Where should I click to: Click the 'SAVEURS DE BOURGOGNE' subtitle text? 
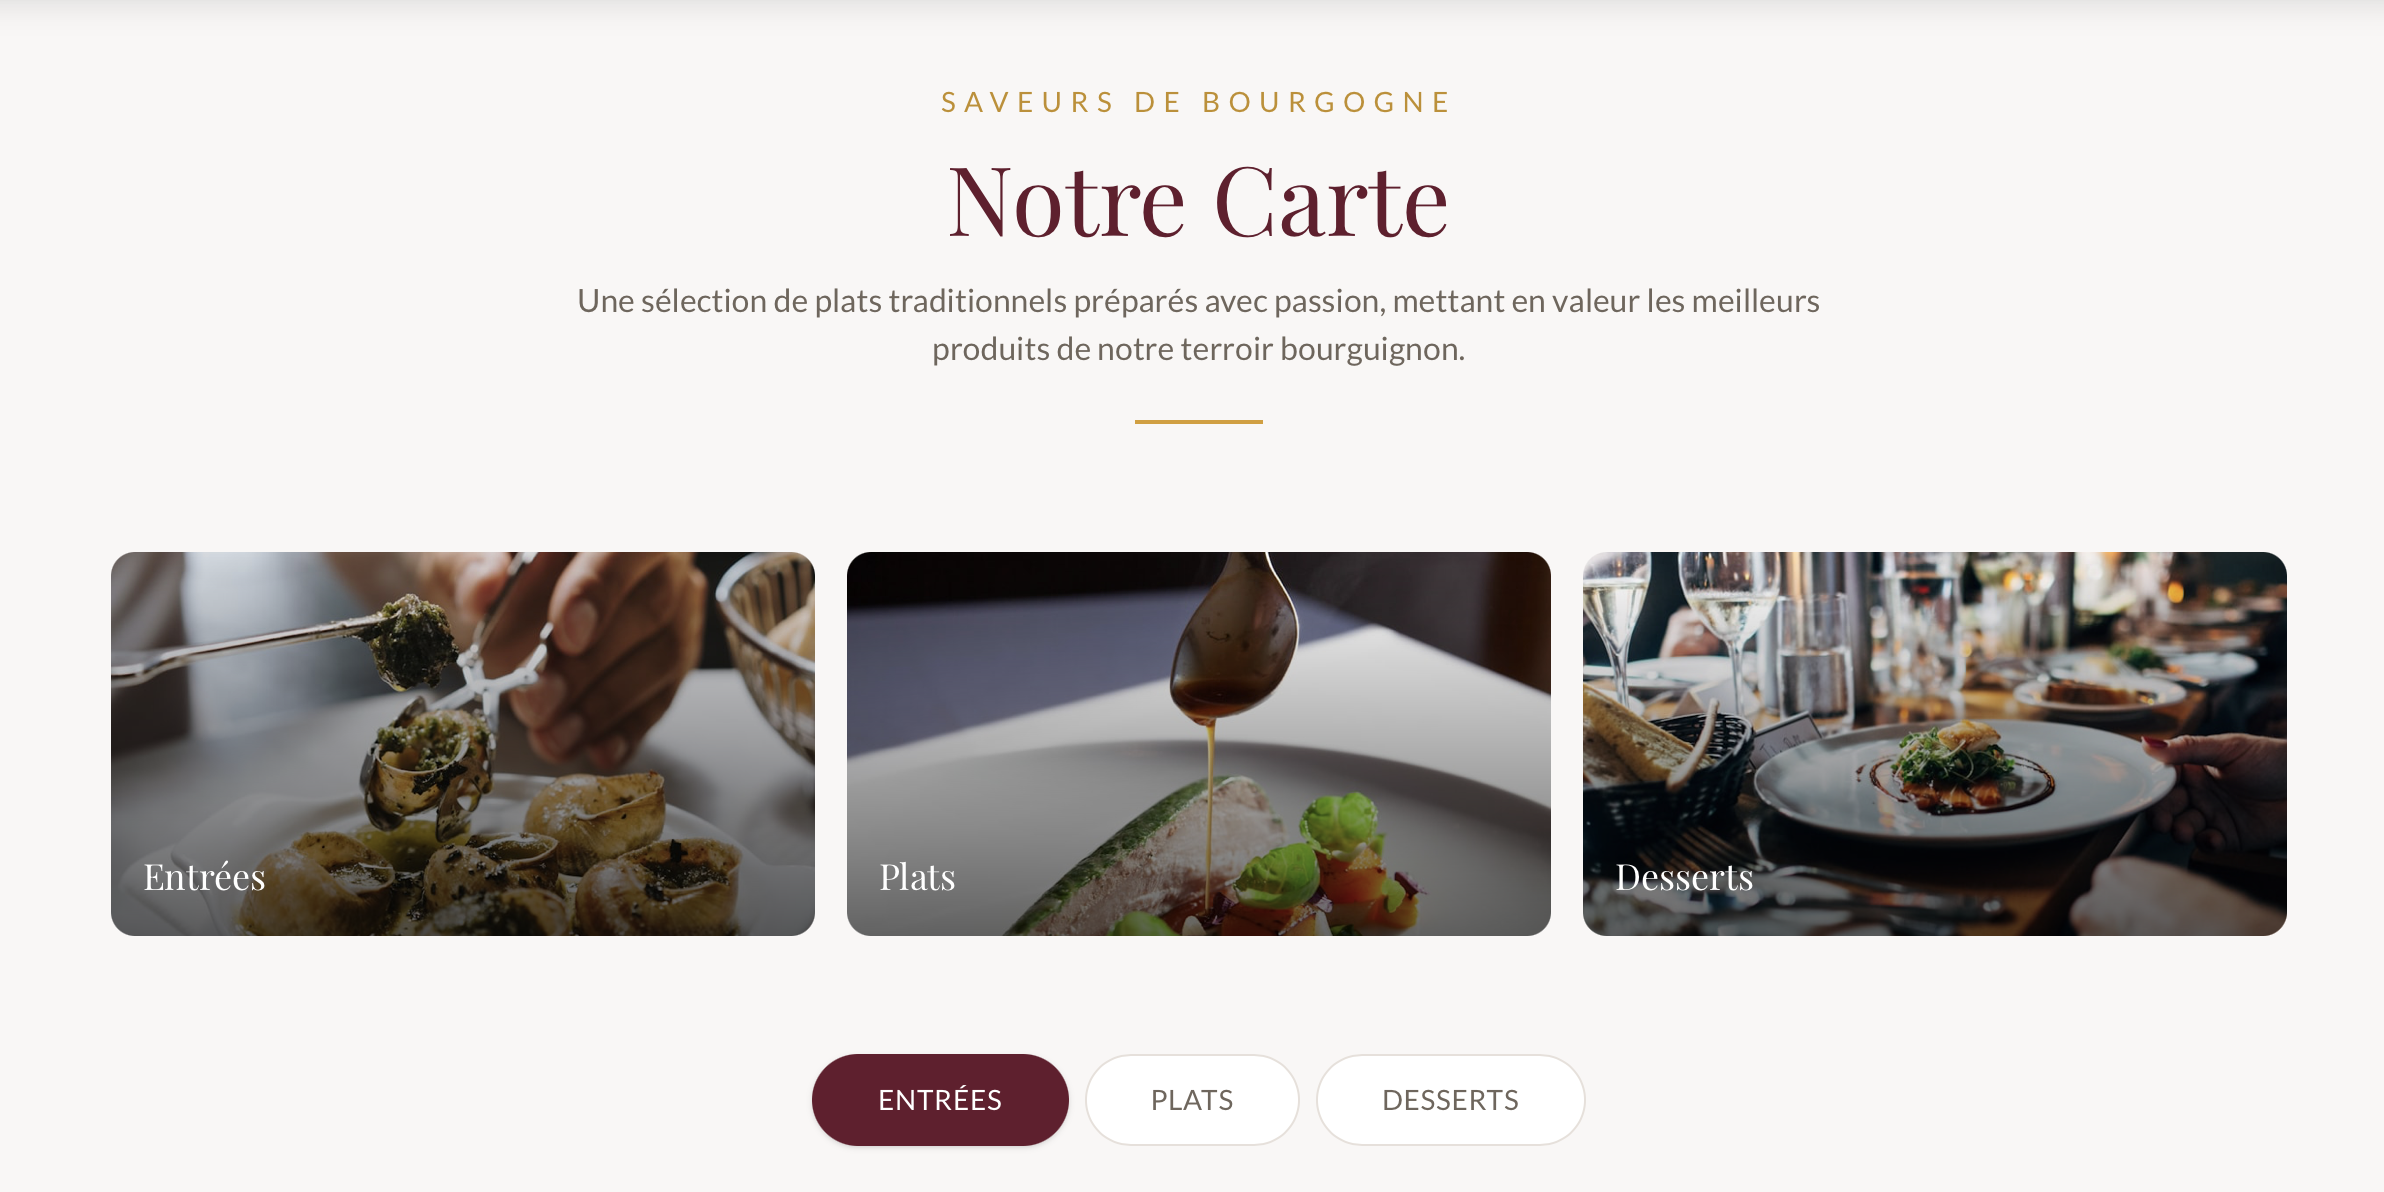[1197, 102]
